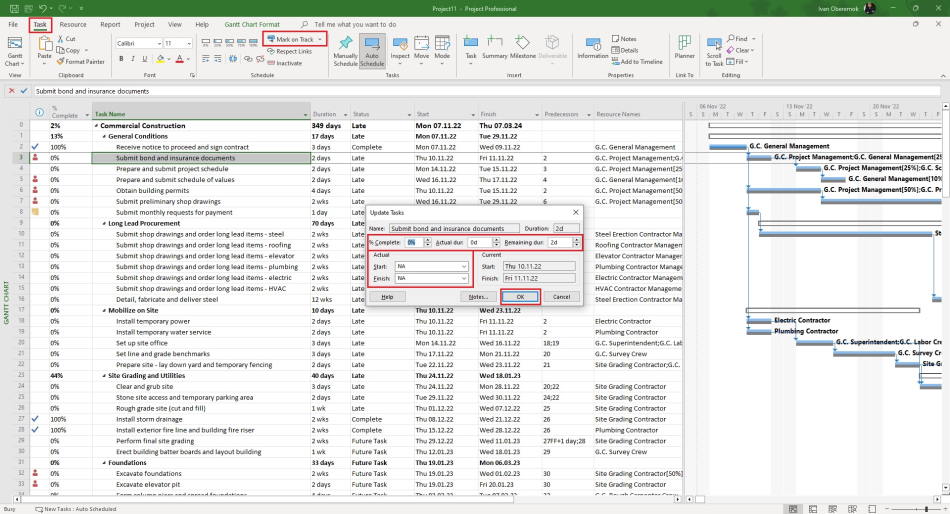Click the Indent Task icon
The width and height of the screenshot is (950, 514).
click(x=218, y=59)
